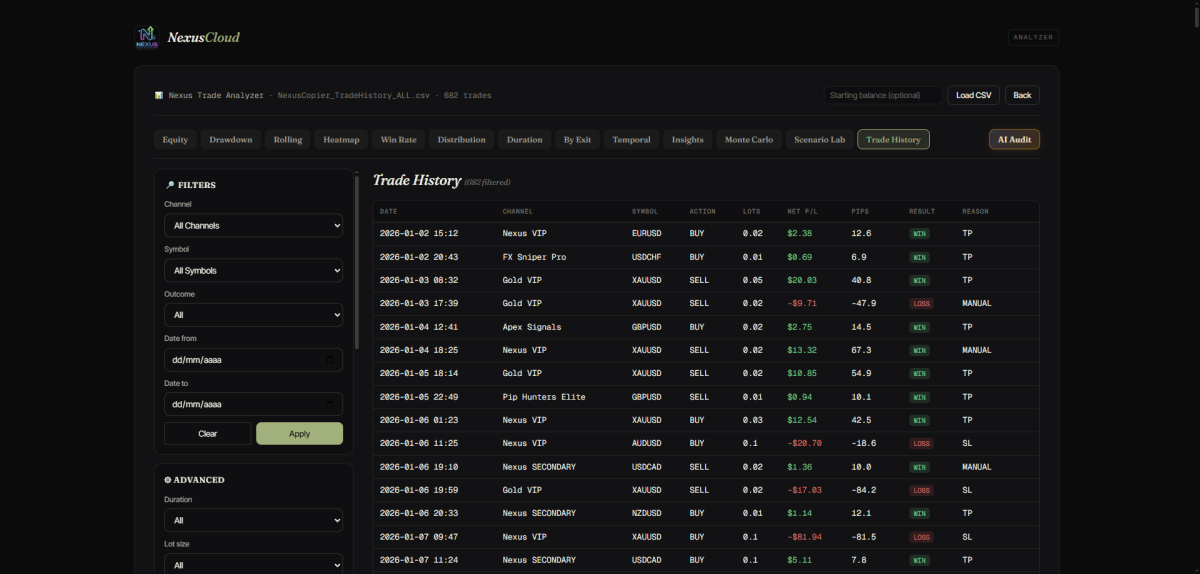
Task: Click the -$20.70 loss value
Action: tap(805, 443)
